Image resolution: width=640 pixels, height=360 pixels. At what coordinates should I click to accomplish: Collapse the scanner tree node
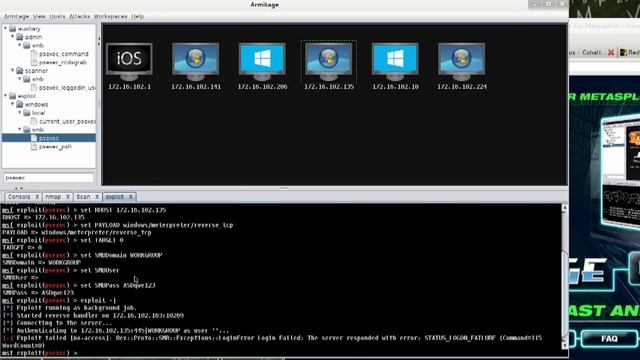pos(12,70)
